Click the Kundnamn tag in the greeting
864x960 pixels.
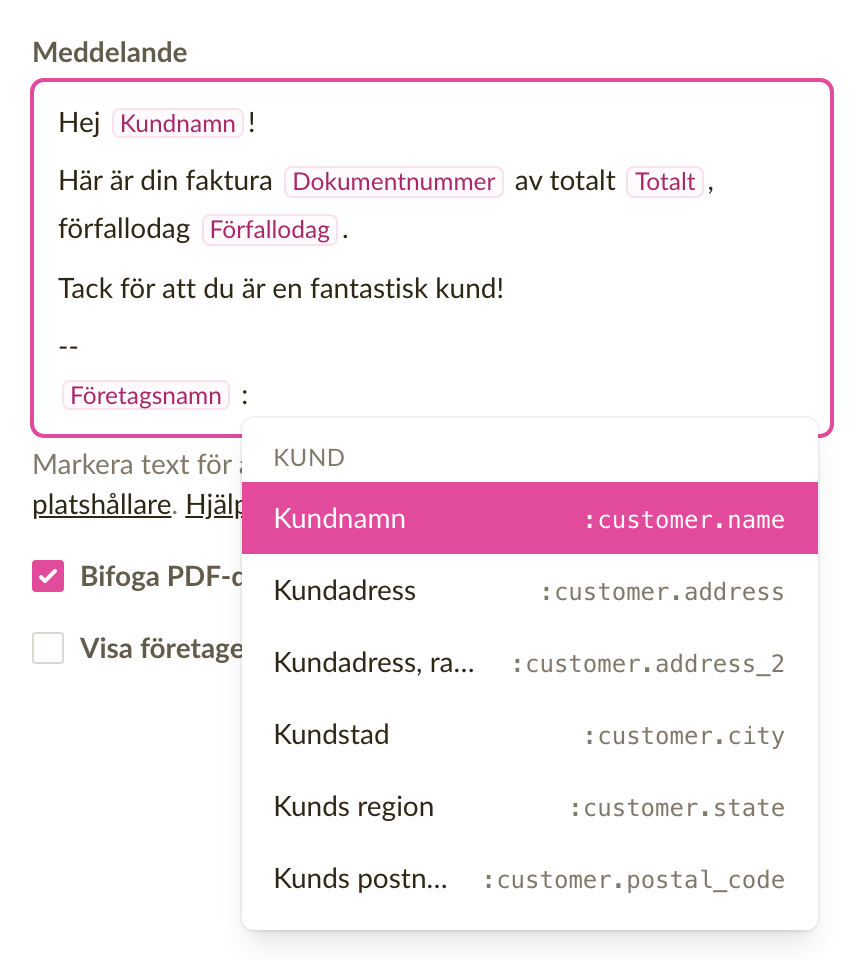[178, 123]
